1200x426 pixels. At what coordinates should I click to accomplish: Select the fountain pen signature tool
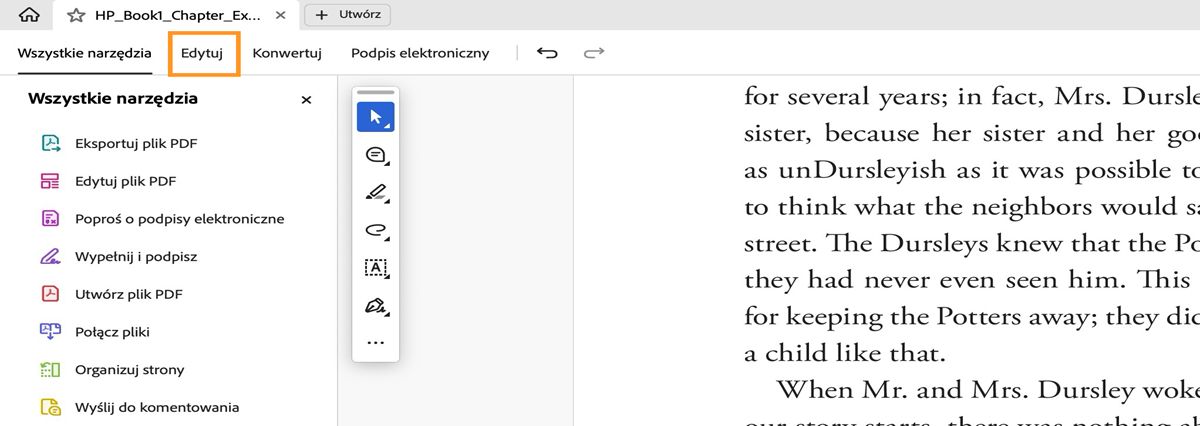pyautogui.click(x=376, y=305)
